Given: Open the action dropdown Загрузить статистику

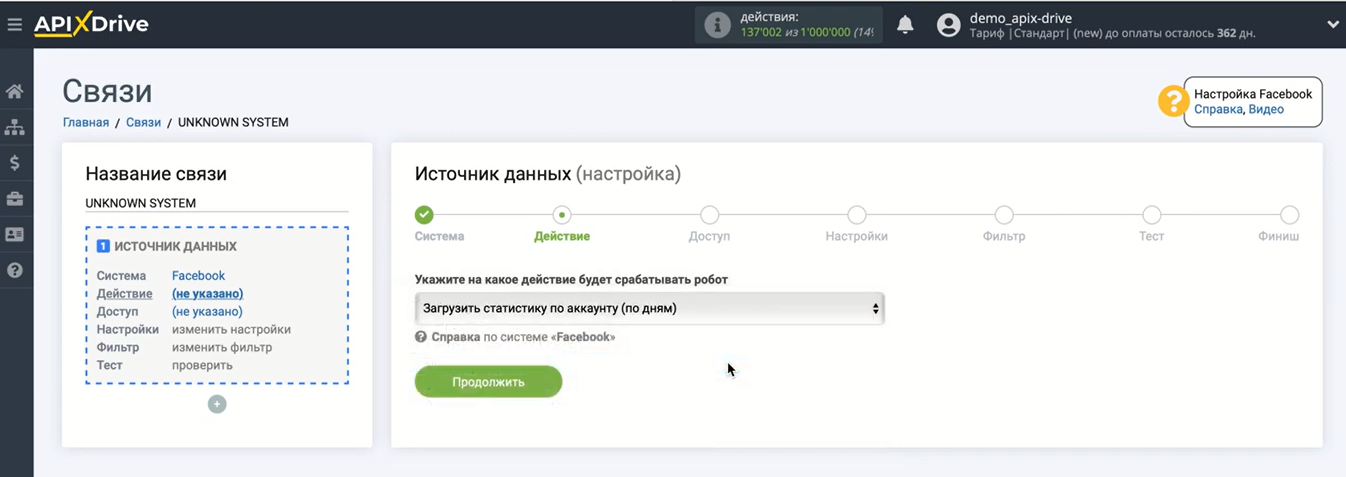Looking at the screenshot, I should [x=650, y=308].
